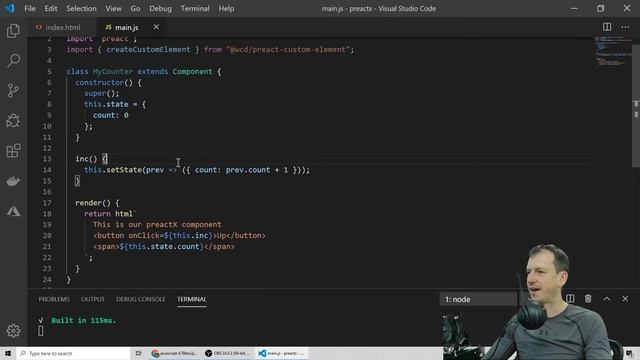Image resolution: width=640 pixels, height=360 pixels.
Task: Split the editor to the right
Action: click(x=607, y=27)
